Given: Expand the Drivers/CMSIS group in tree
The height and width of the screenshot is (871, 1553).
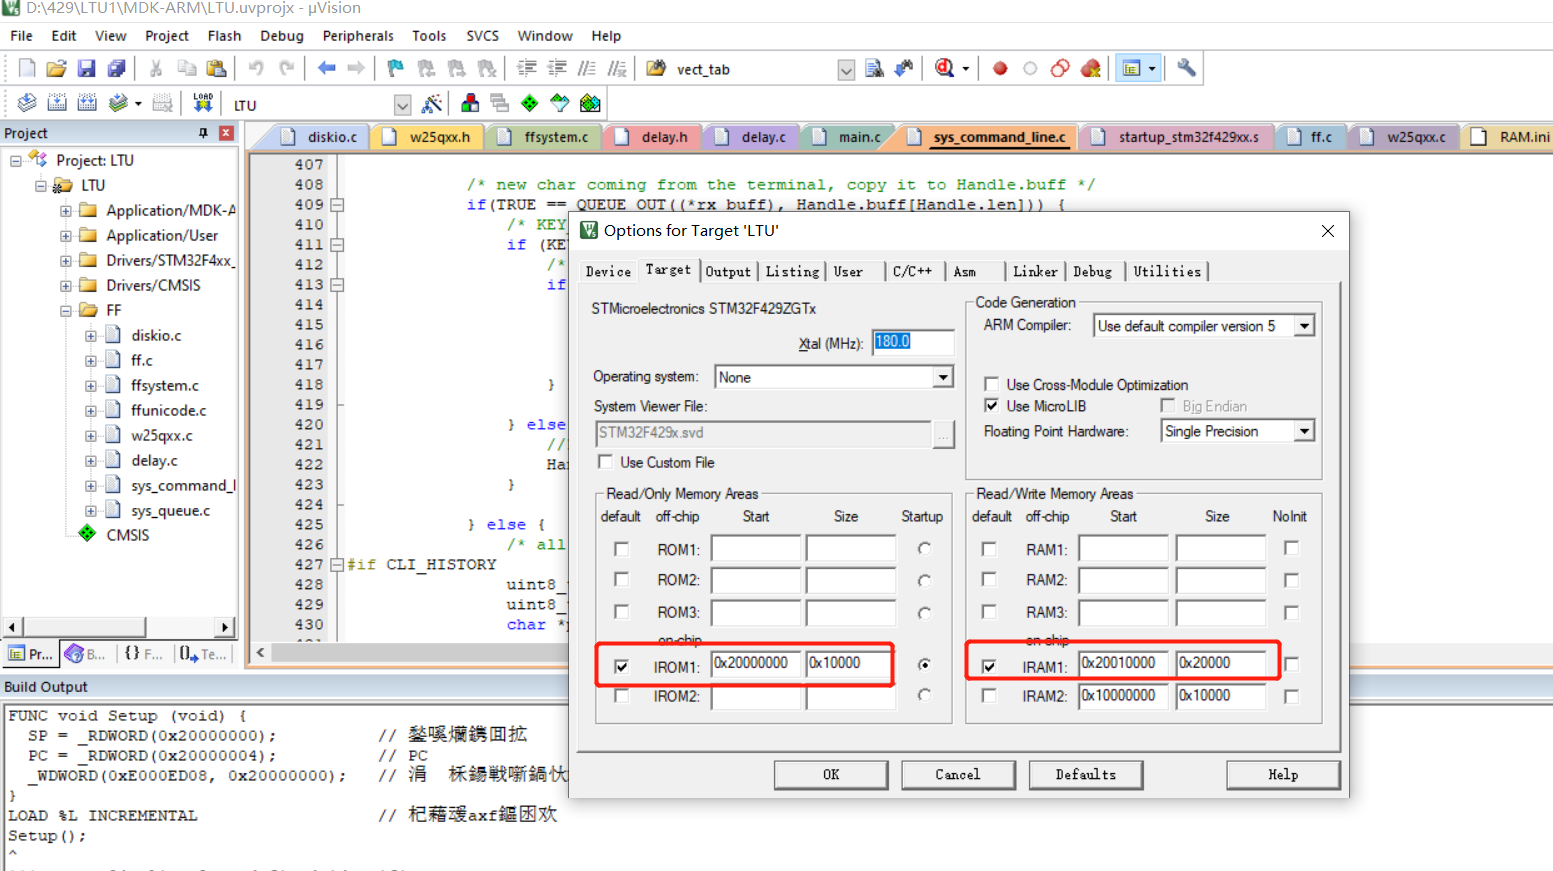Looking at the screenshot, I should (x=66, y=286).
